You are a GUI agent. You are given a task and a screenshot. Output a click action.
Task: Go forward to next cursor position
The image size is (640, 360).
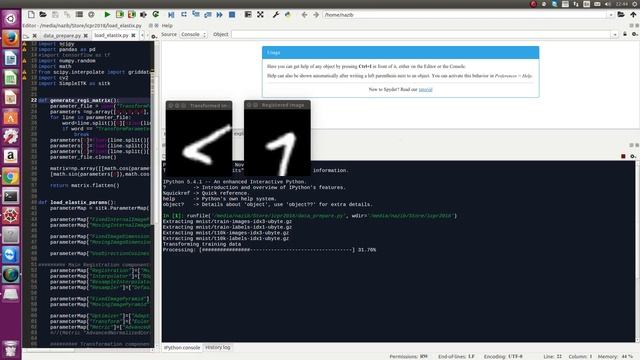pyautogui.click(x=316, y=15)
